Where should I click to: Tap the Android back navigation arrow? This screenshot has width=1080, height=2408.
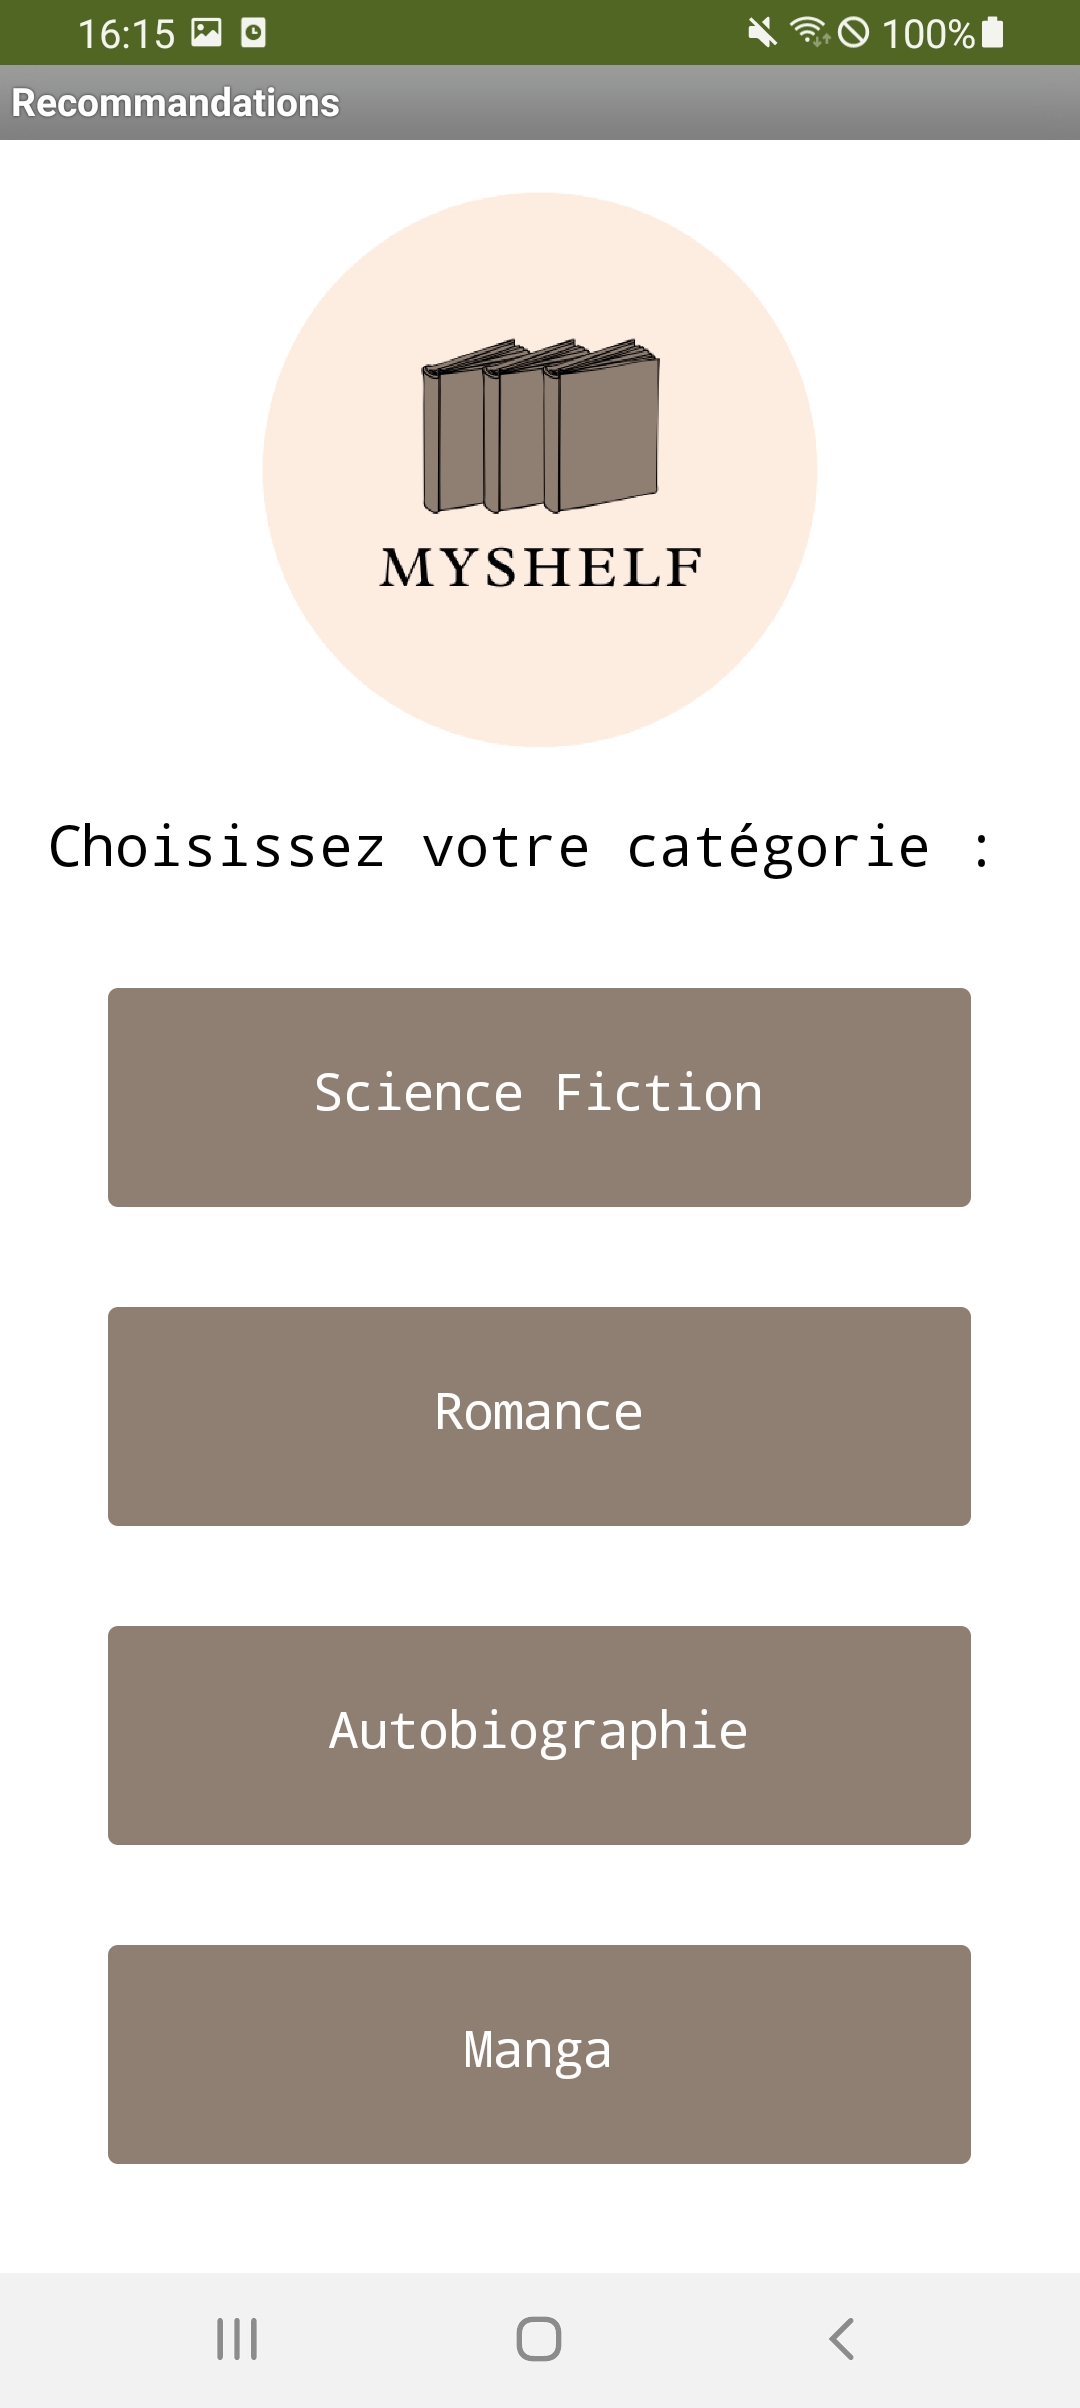(842, 2339)
